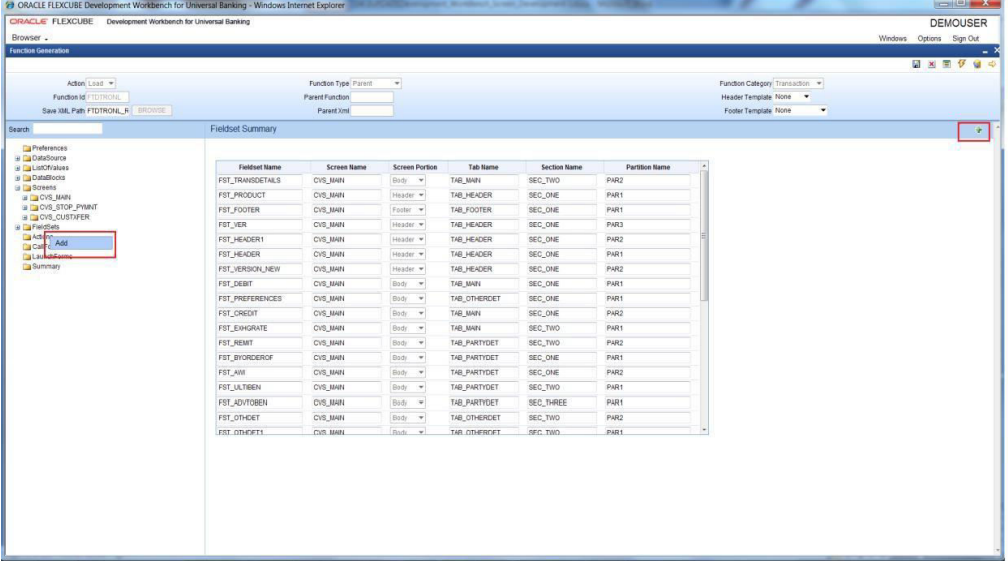
Task: Click the FieldSets folder icon
Action: point(27,227)
